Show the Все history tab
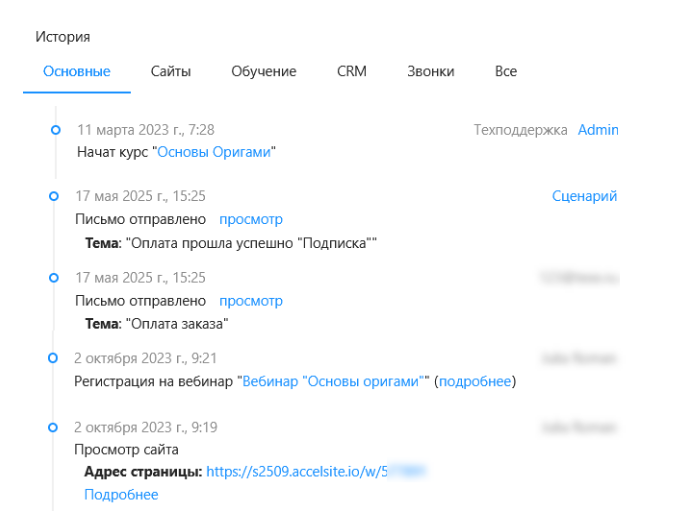686x532 pixels. point(506,71)
